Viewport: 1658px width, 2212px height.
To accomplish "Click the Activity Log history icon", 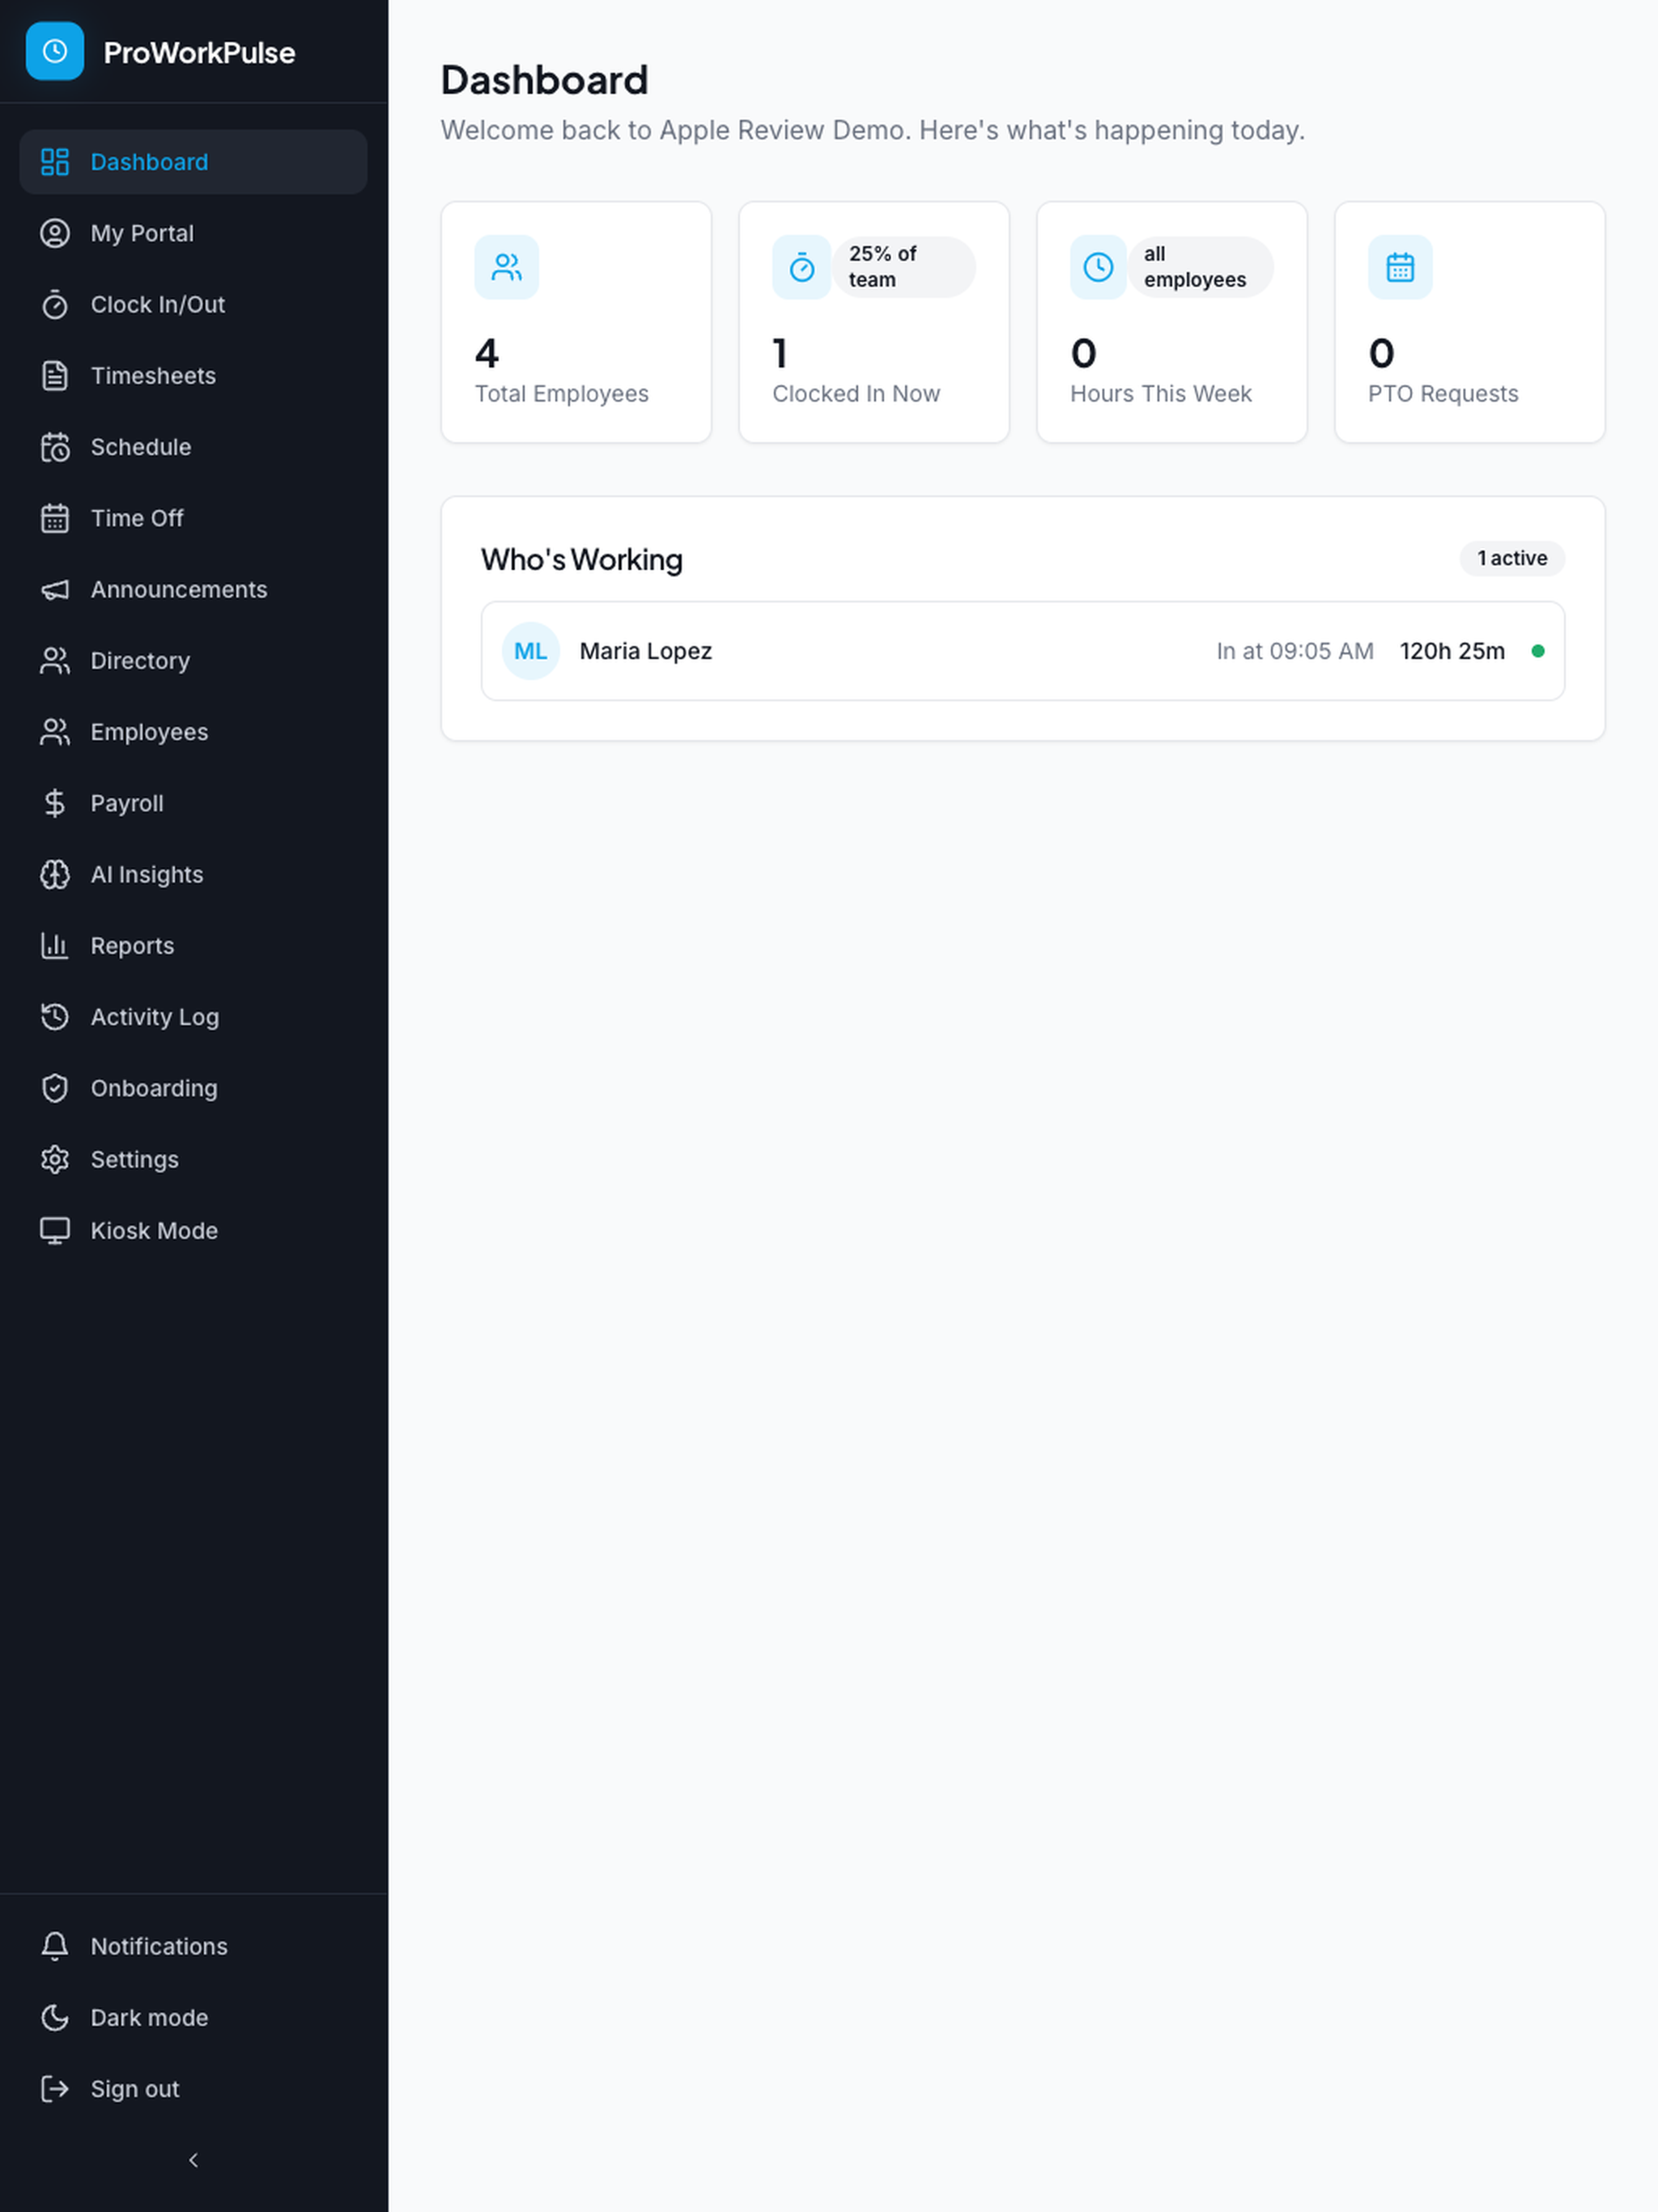I will 55,1017.
